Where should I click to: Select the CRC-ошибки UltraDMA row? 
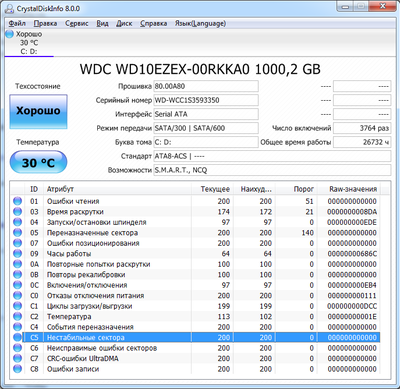point(196,358)
